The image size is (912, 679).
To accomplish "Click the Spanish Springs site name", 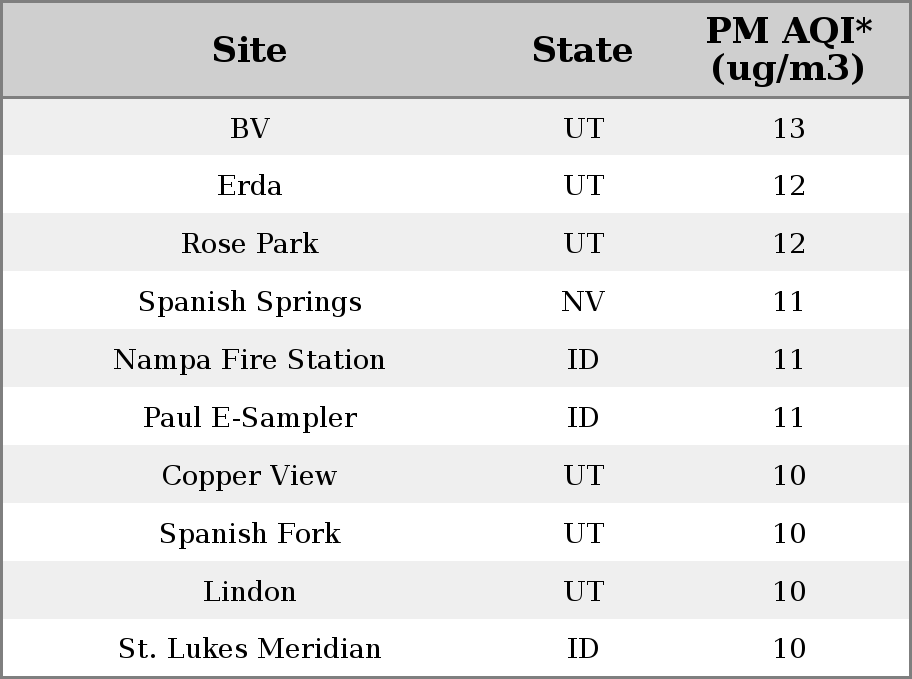I will [250, 302].
